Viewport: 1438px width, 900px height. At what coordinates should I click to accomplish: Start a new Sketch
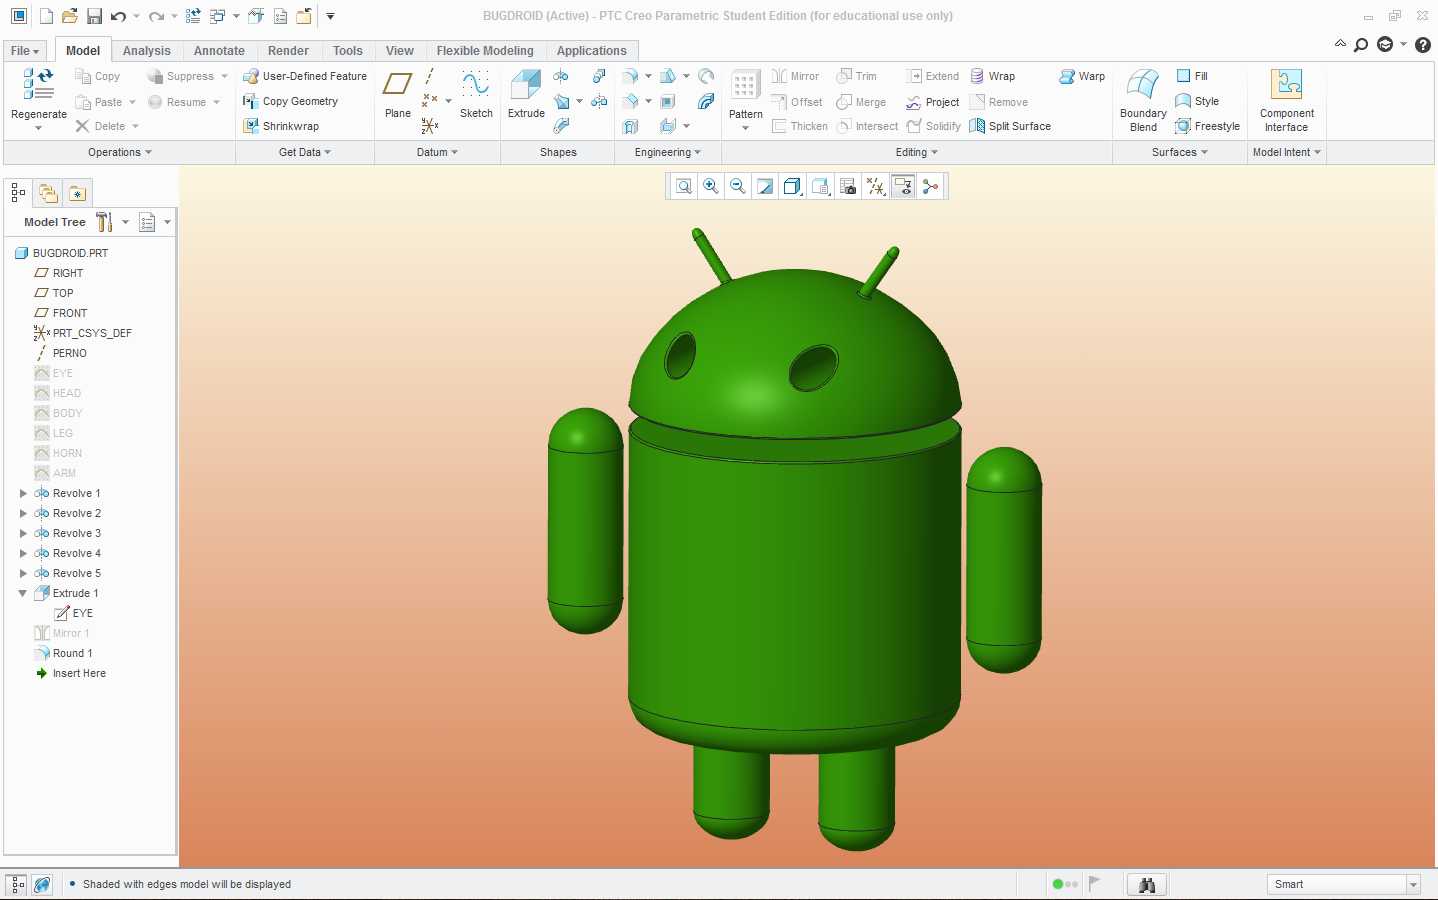pyautogui.click(x=476, y=94)
